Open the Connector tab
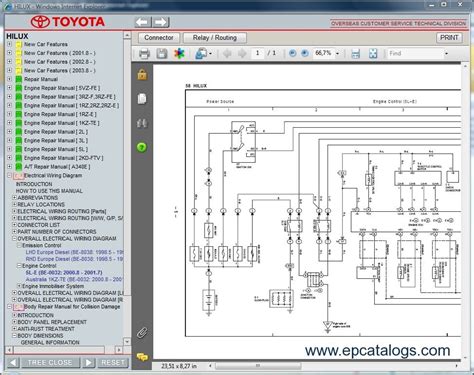The width and height of the screenshot is (474, 375). (159, 38)
